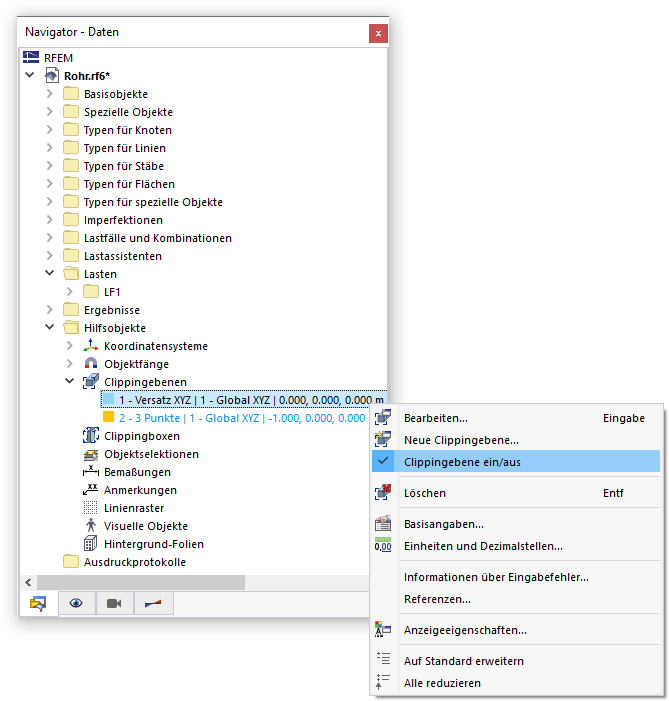The width and height of the screenshot is (669, 701).
Task: Expand the Objektfänge node
Action: [70, 363]
